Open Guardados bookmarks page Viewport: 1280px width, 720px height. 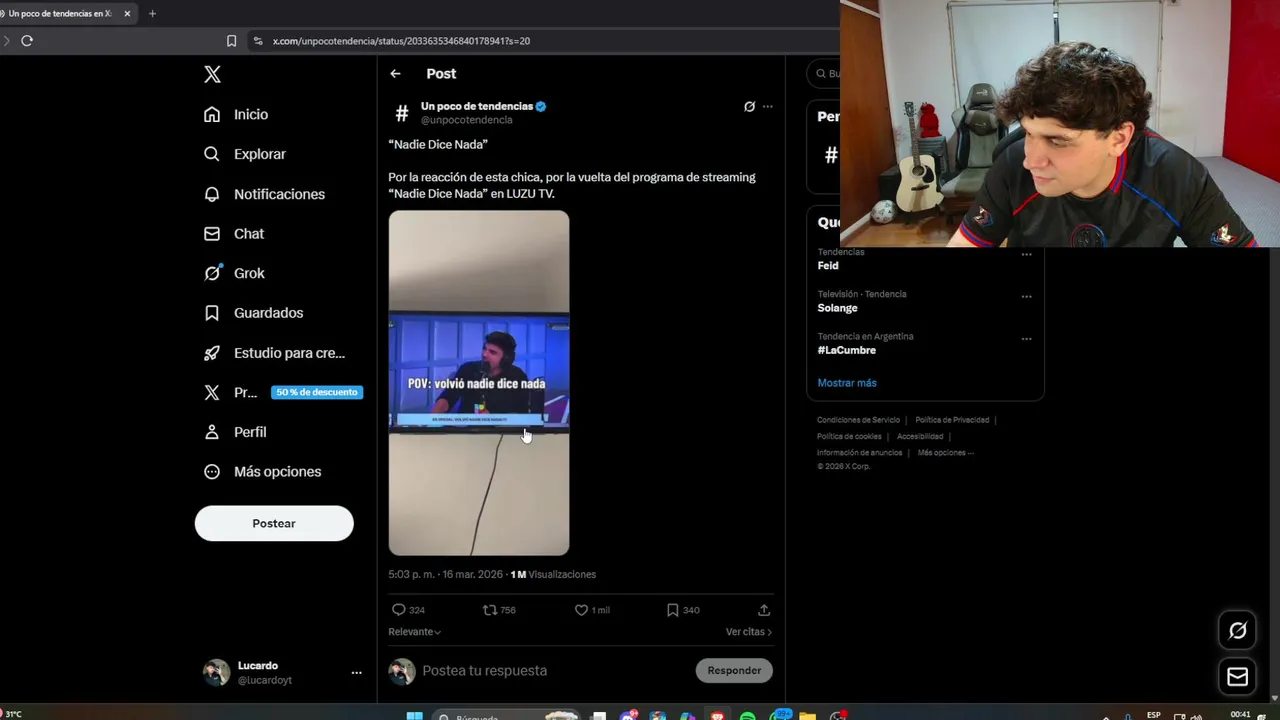(x=253, y=313)
